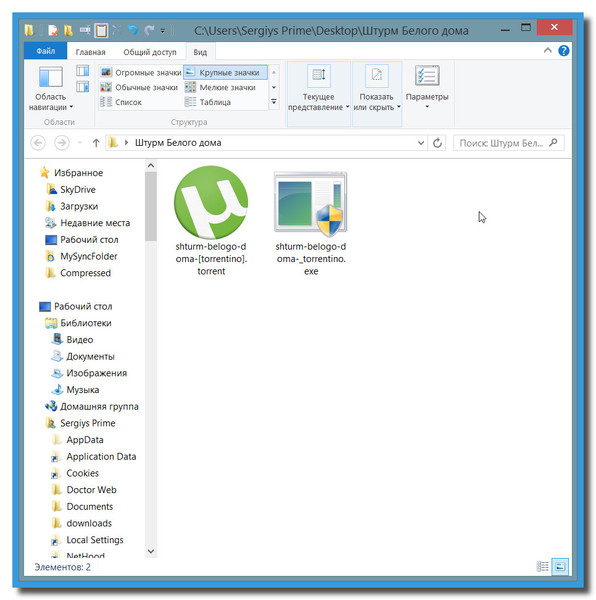This screenshot has width=596, height=600.
Task: Choose Список layout
Action: pos(121,102)
